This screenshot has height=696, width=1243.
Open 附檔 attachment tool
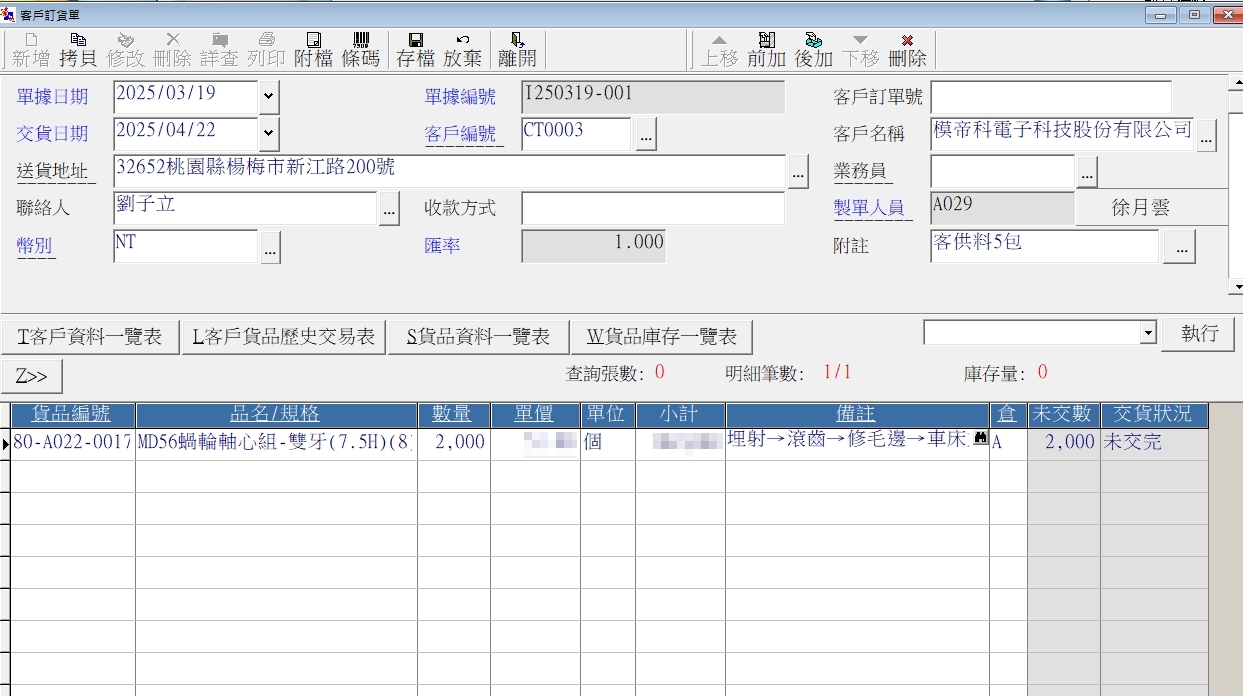313,49
